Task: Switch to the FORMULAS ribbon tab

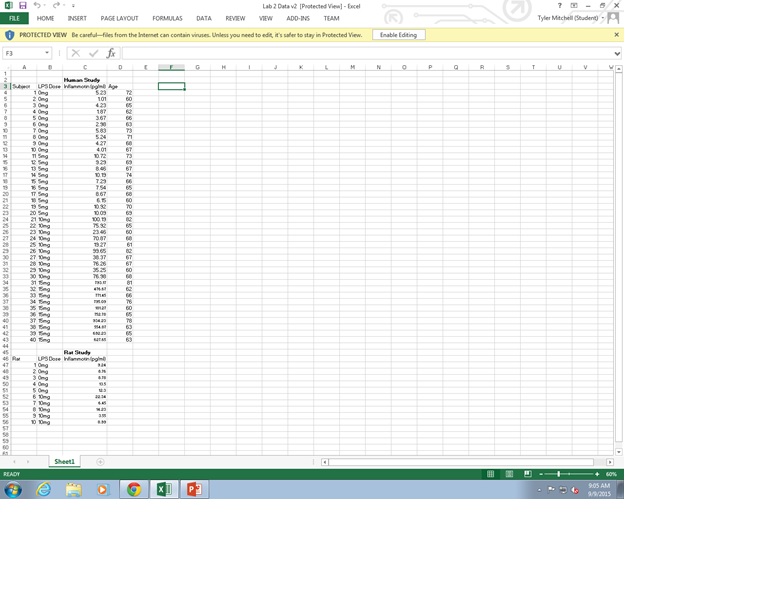Action: (x=167, y=18)
